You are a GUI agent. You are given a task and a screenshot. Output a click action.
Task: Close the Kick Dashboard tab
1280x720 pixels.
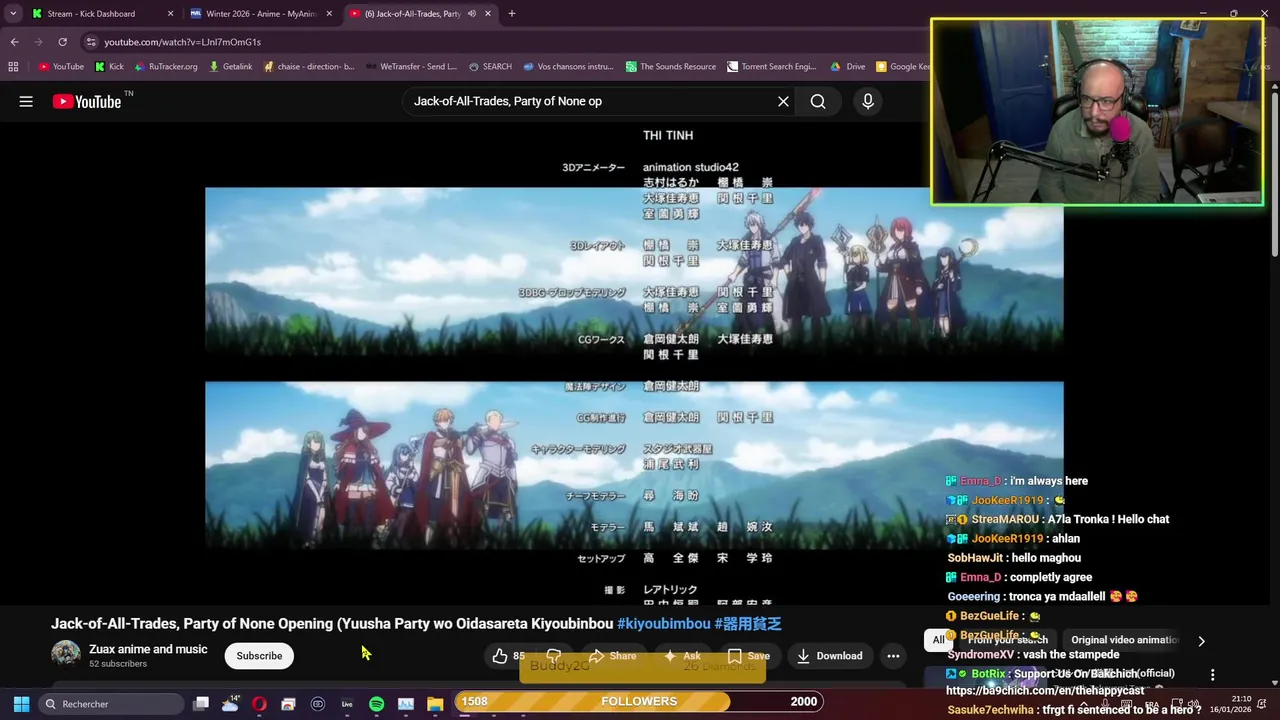(170, 14)
